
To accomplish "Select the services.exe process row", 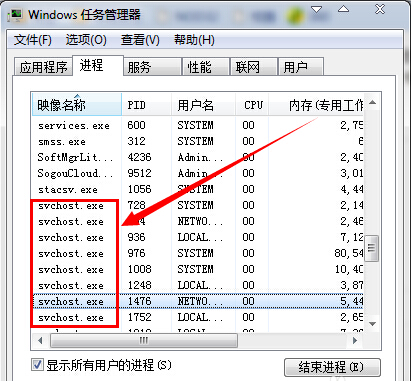I will pyautogui.click(x=199, y=125).
